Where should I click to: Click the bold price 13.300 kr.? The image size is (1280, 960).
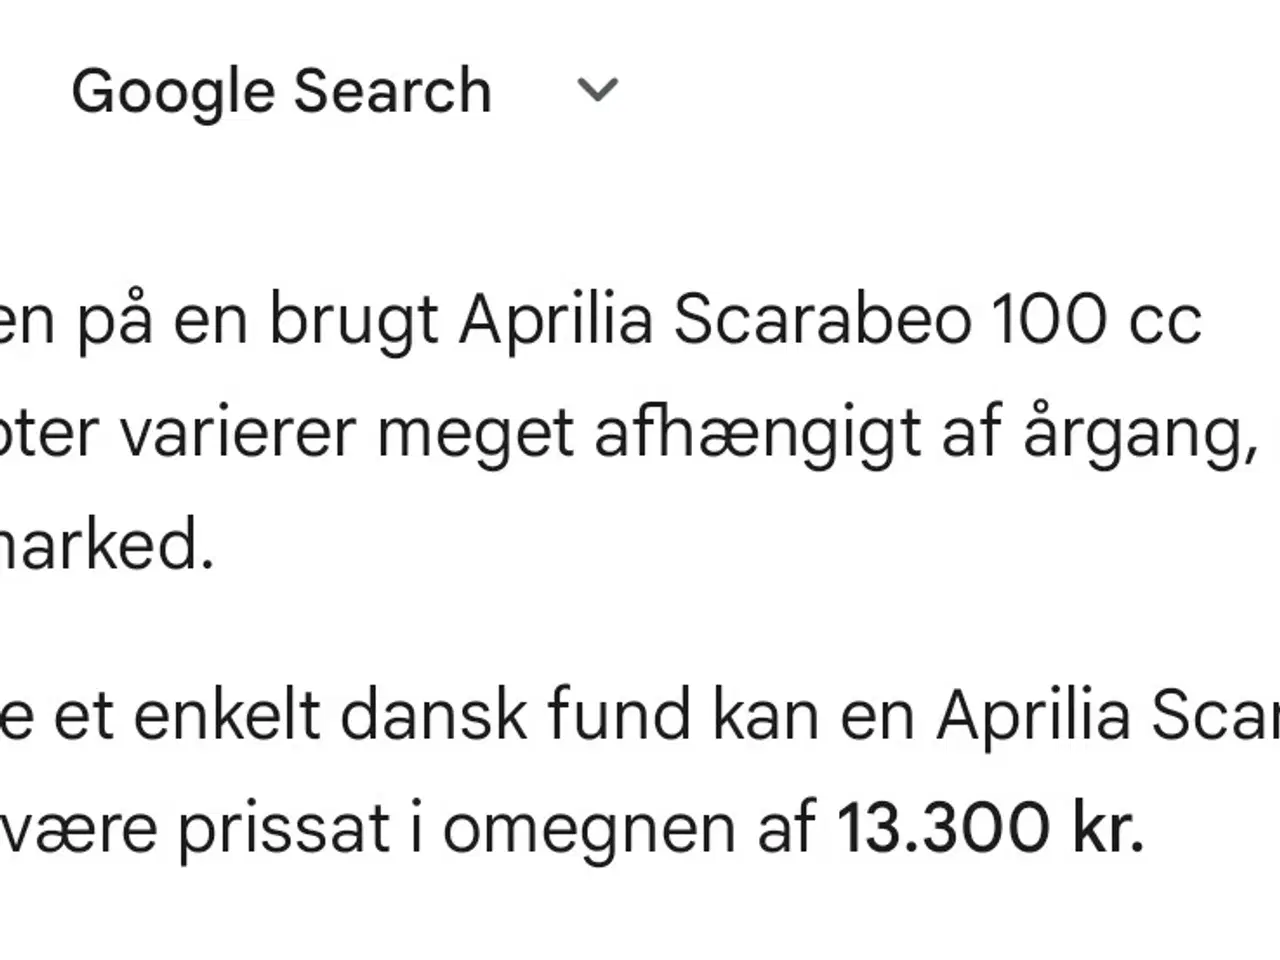[x=990, y=829]
